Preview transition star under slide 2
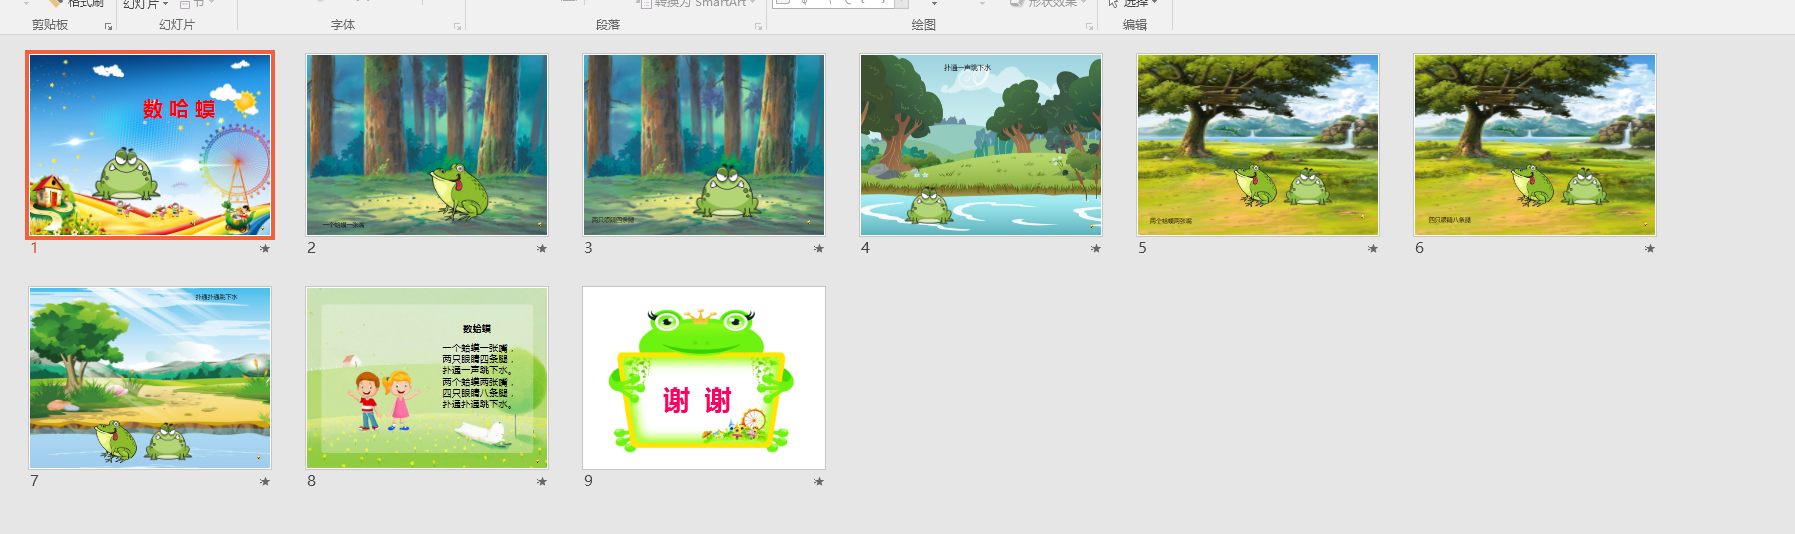Viewport: 1795px width, 534px height. [542, 248]
